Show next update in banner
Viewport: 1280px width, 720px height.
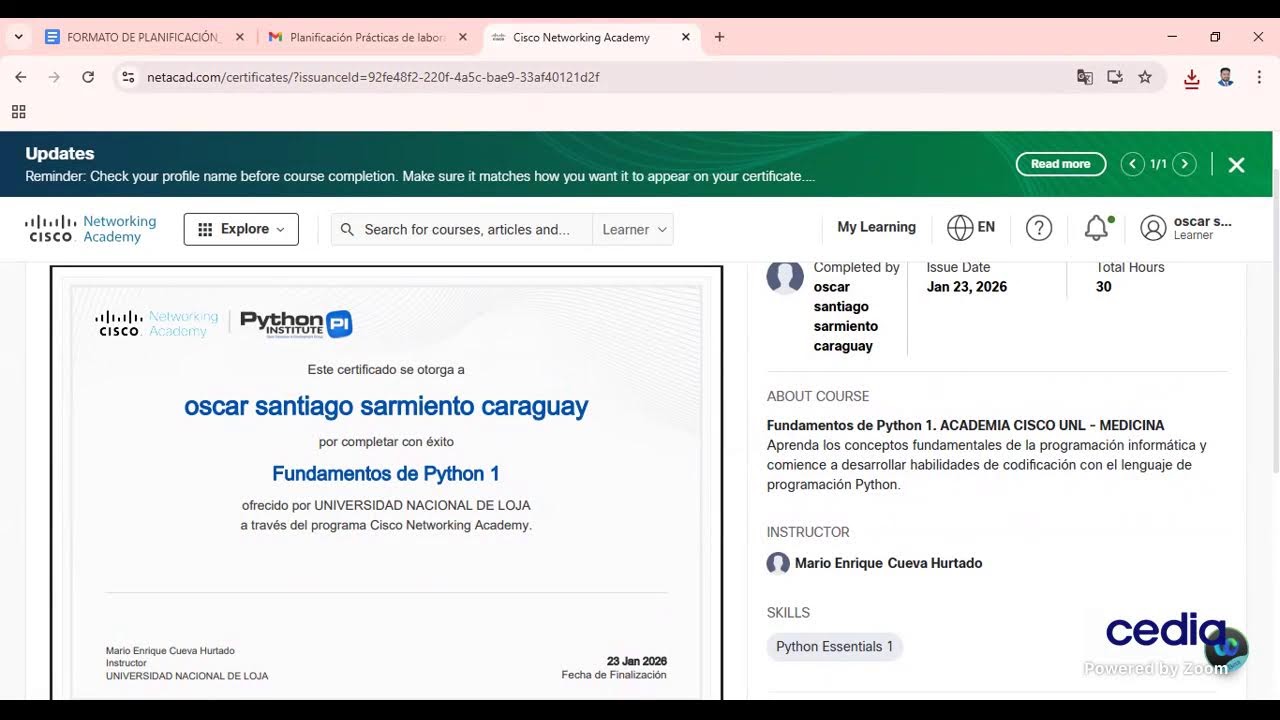click(1184, 164)
